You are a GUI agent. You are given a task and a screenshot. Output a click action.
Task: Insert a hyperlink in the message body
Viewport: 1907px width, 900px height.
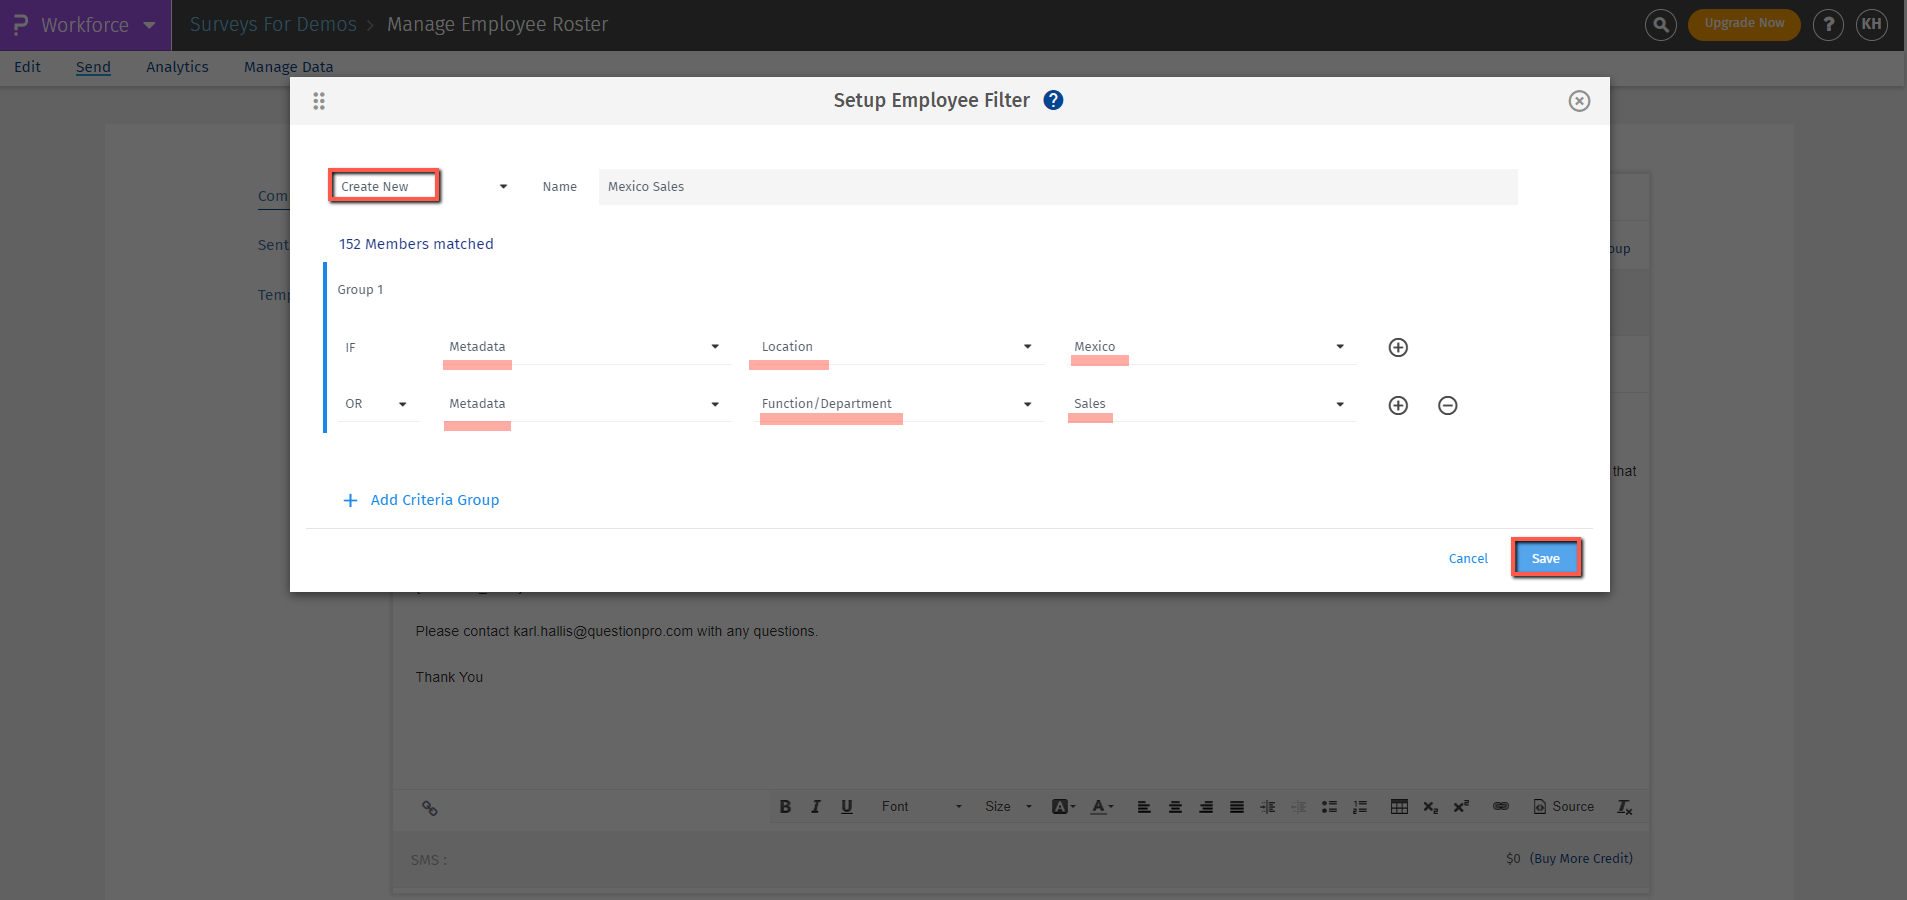click(1500, 806)
